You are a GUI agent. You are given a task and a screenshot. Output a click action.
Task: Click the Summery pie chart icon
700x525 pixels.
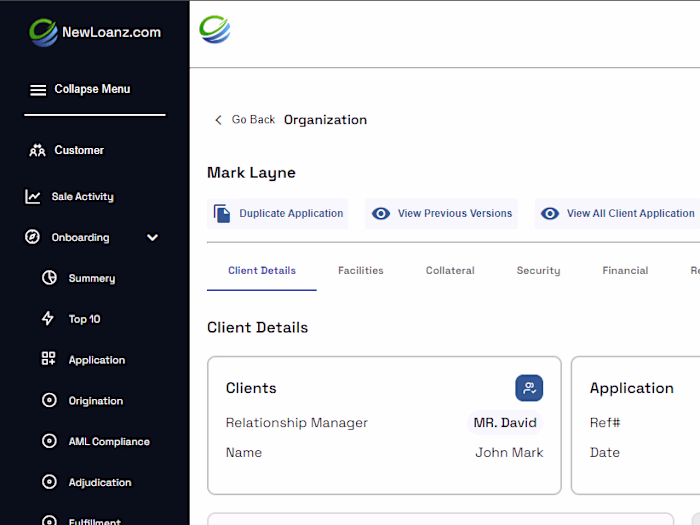[x=48, y=279]
